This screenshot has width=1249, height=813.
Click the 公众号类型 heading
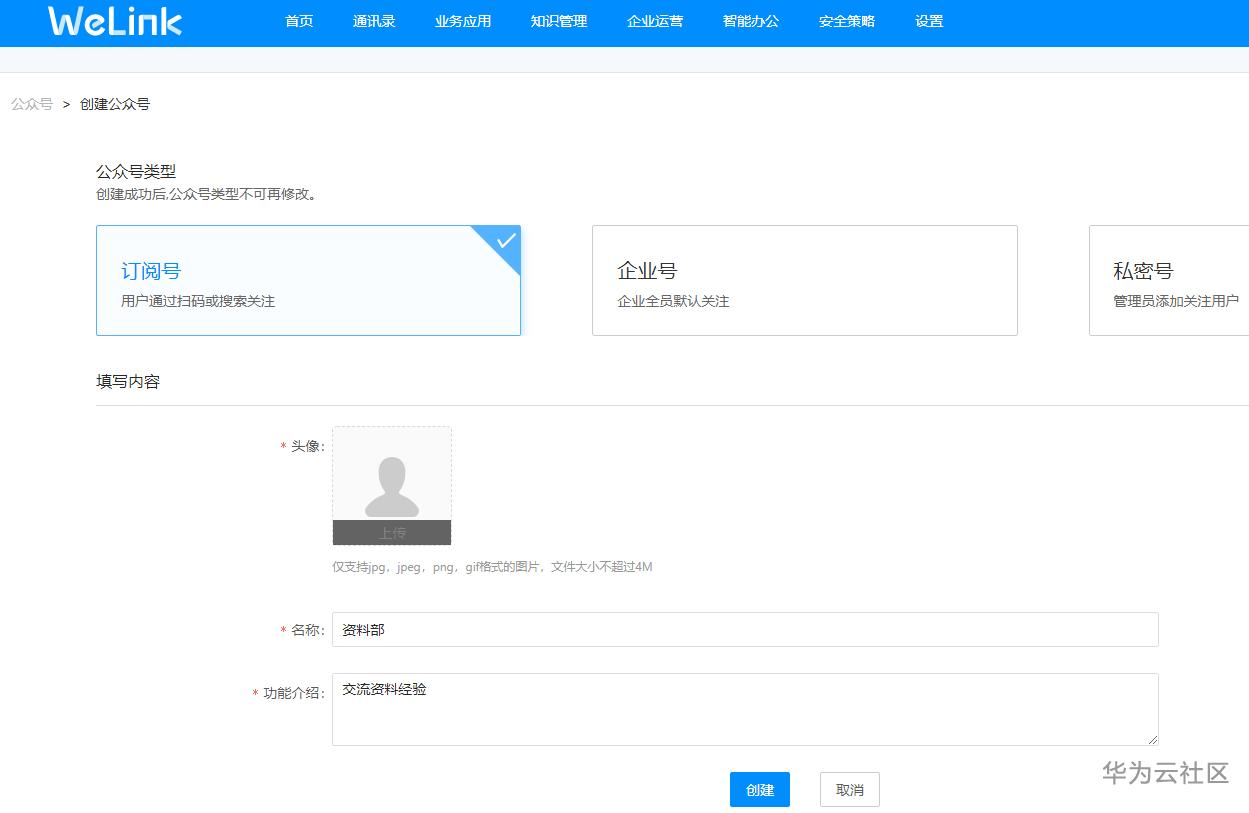tap(136, 172)
